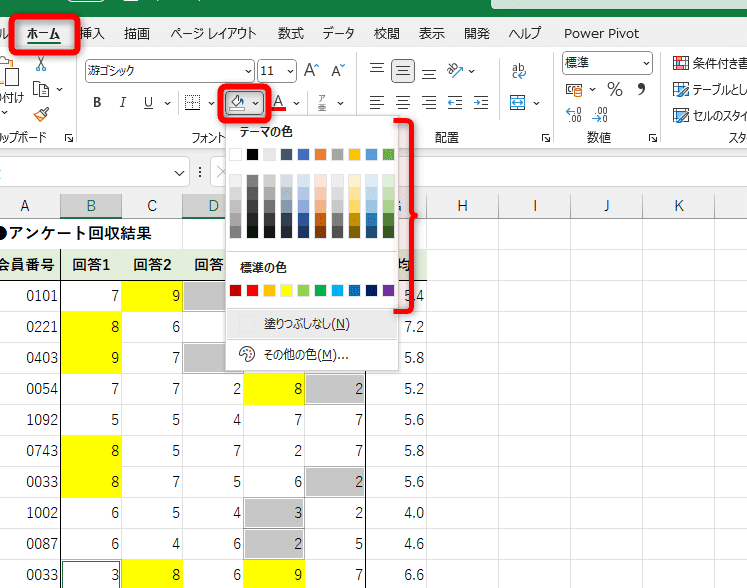The width and height of the screenshot is (747, 588).
Task: Click the percent style icon
Action: click(614, 90)
